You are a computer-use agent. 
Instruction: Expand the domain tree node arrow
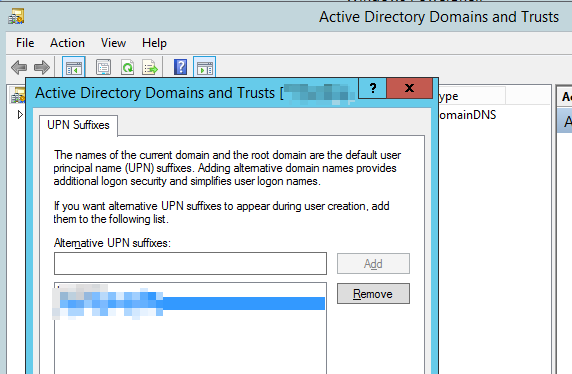[x=20, y=115]
